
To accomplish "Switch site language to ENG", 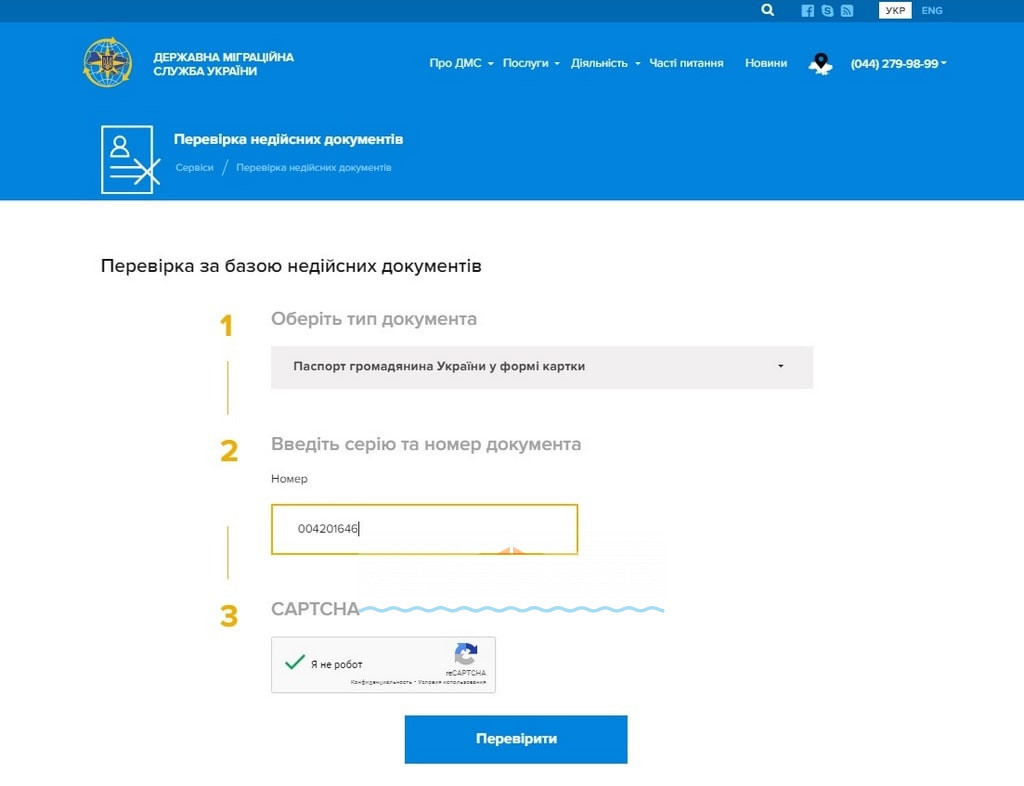I will point(932,11).
